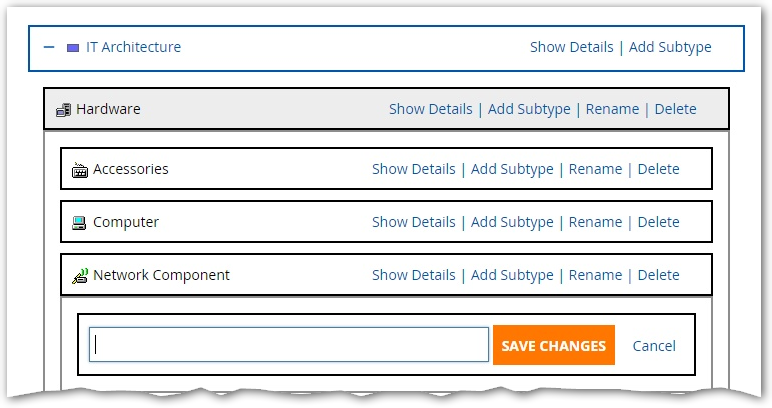Screen dimensions: 772x408
Task: Add a subtype under Accessories
Action: (512, 169)
